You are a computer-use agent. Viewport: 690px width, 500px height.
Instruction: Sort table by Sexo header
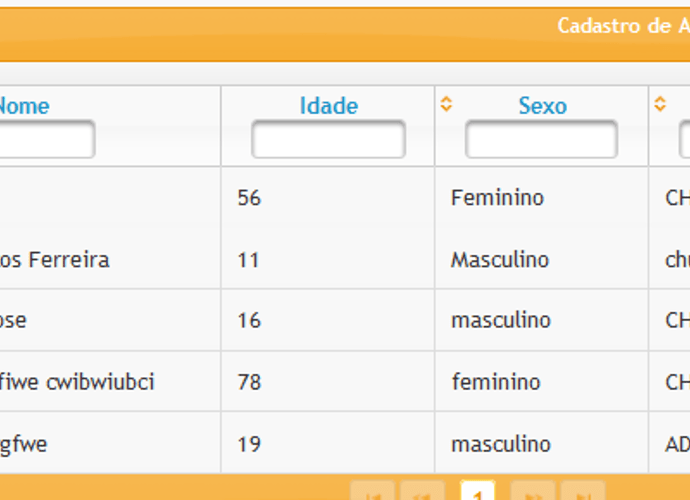click(542, 106)
